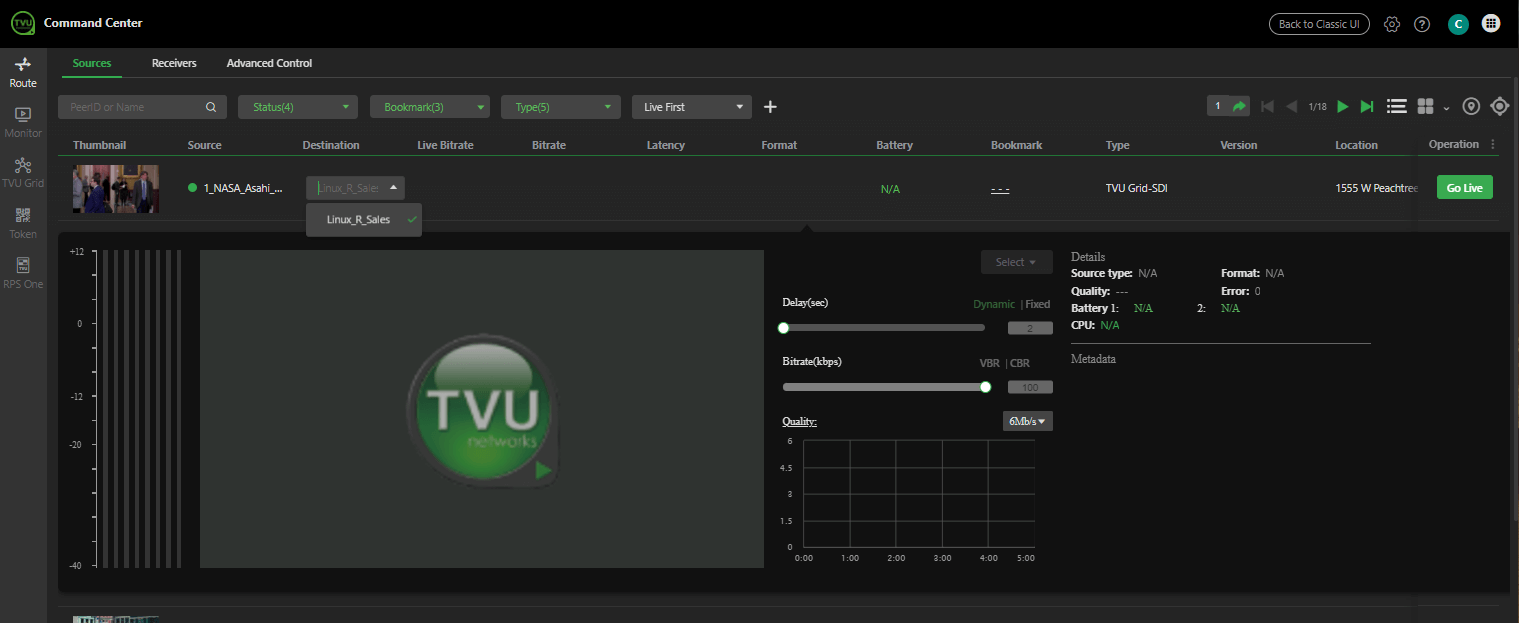Choose Linux_R_Sales from destination list
The image size is (1519, 623).
point(364,219)
